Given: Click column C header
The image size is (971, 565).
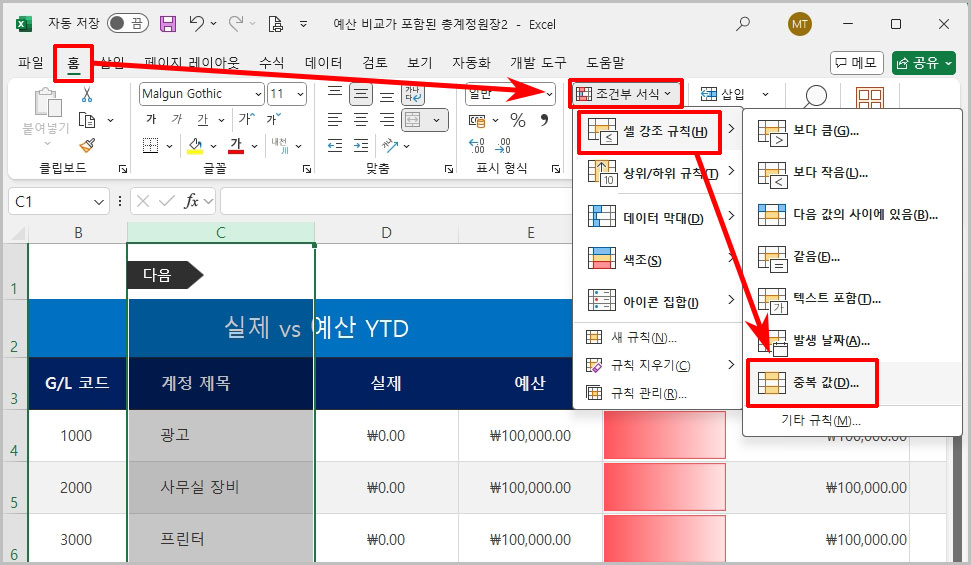Looking at the screenshot, I should [x=220, y=233].
